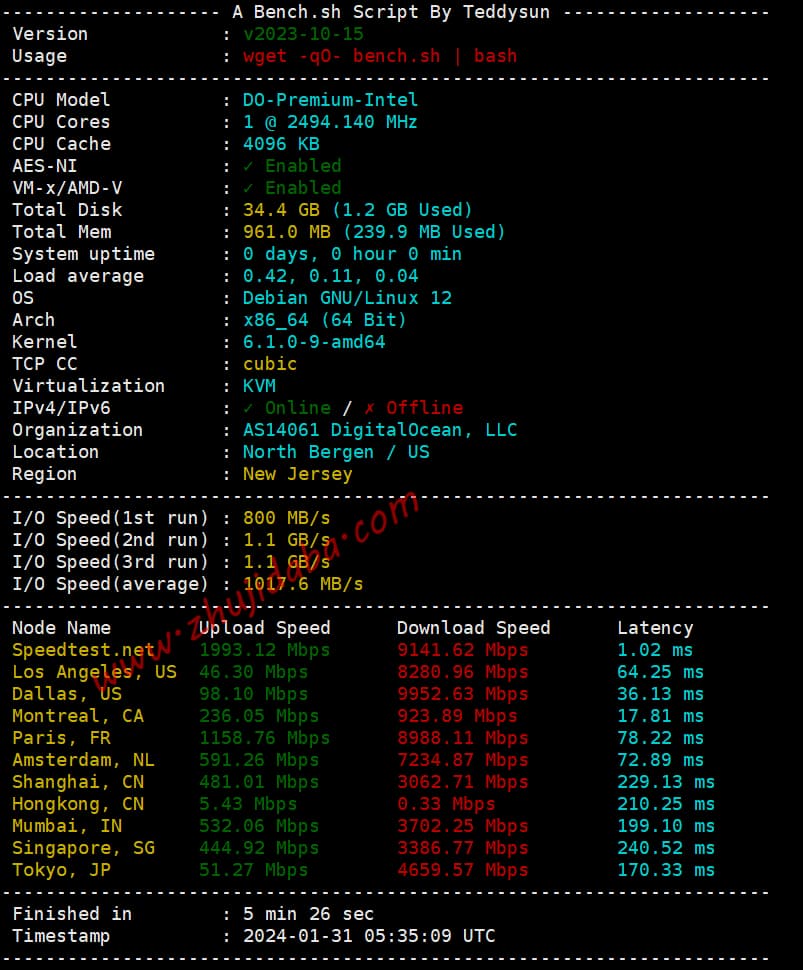This screenshot has width=803, height=970.
Task: Click the timestamp 2024-01-31 05:35:09 UTC
Action: pos(369,936)
